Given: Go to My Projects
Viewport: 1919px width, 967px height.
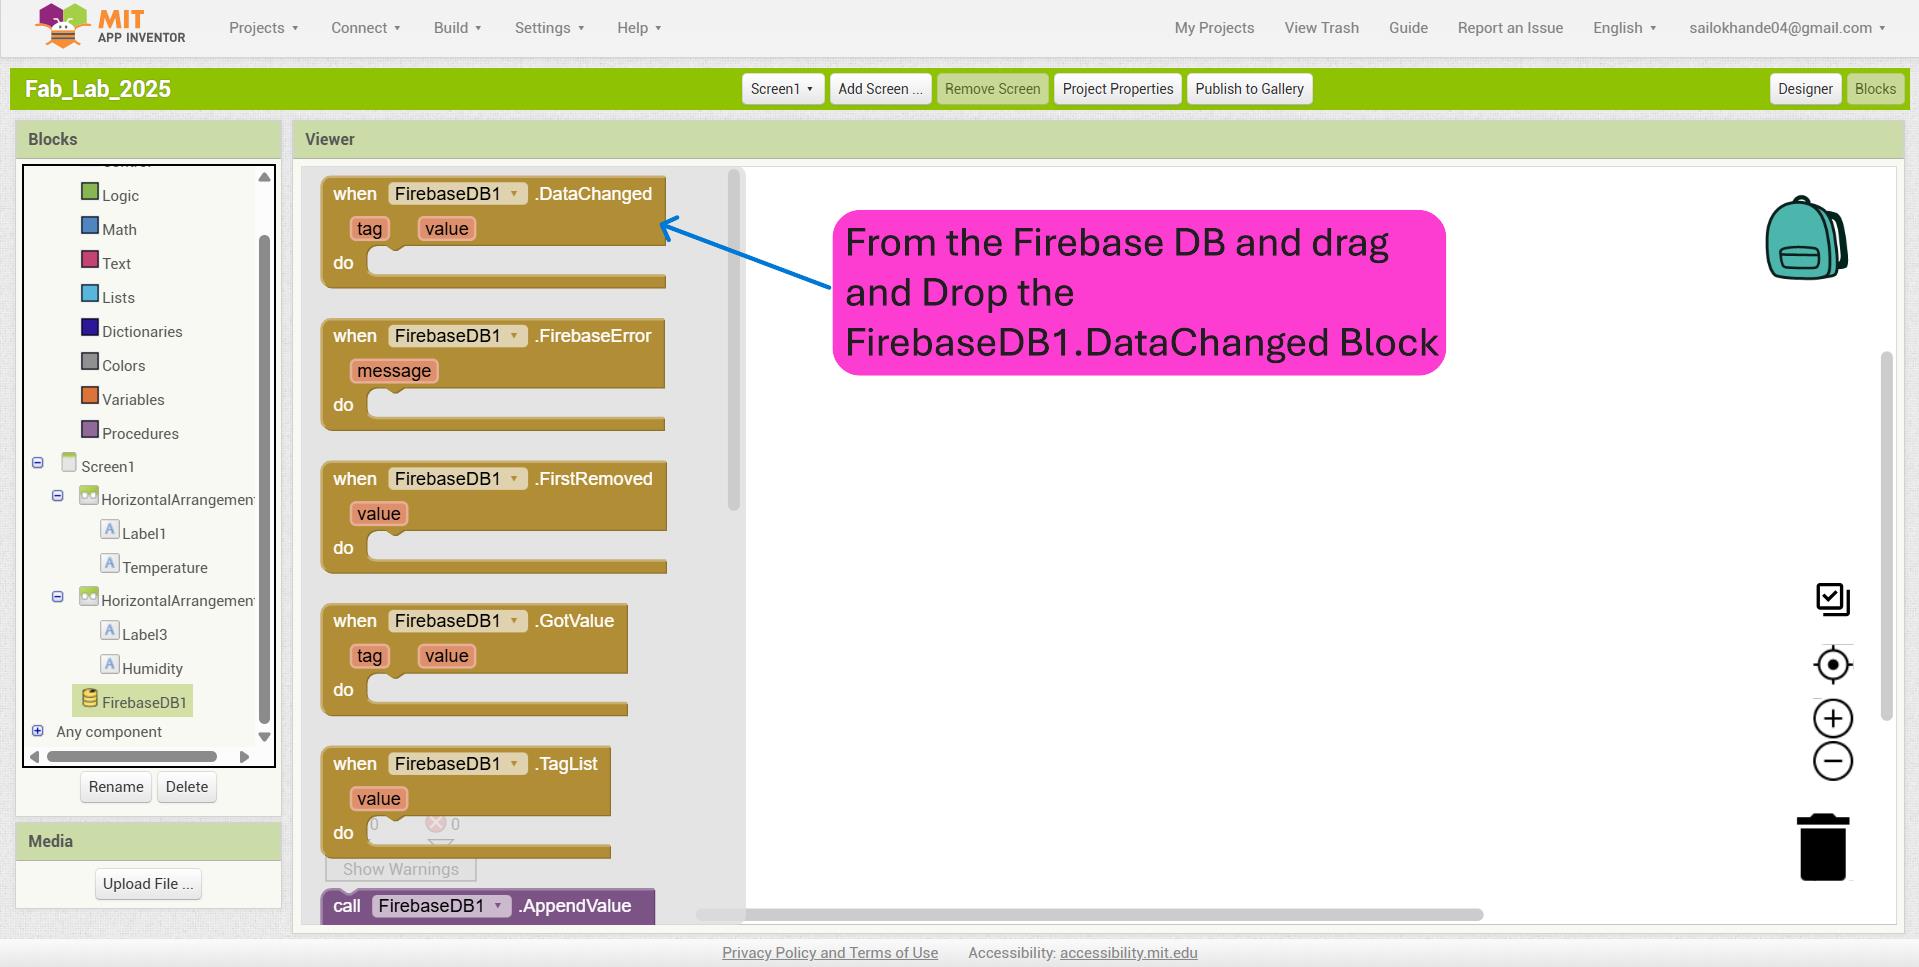Looking at the screenshot, I should 1214,28.
